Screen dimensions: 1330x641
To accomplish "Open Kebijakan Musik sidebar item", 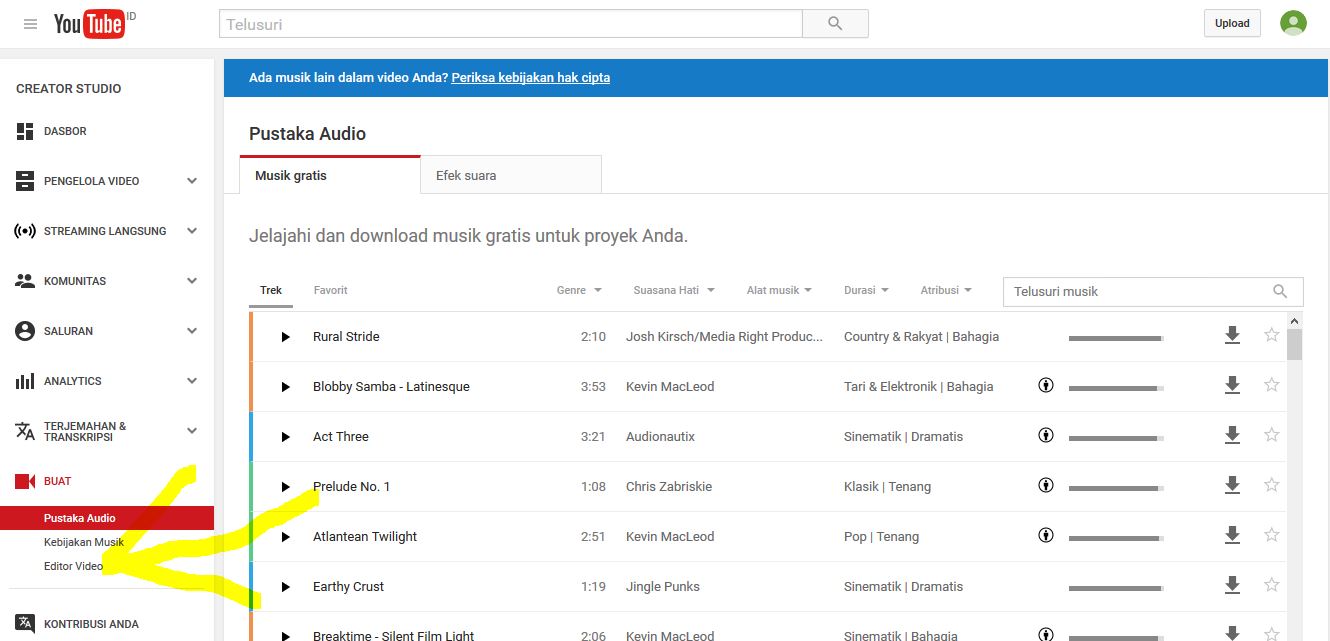I will pos(84,542).
